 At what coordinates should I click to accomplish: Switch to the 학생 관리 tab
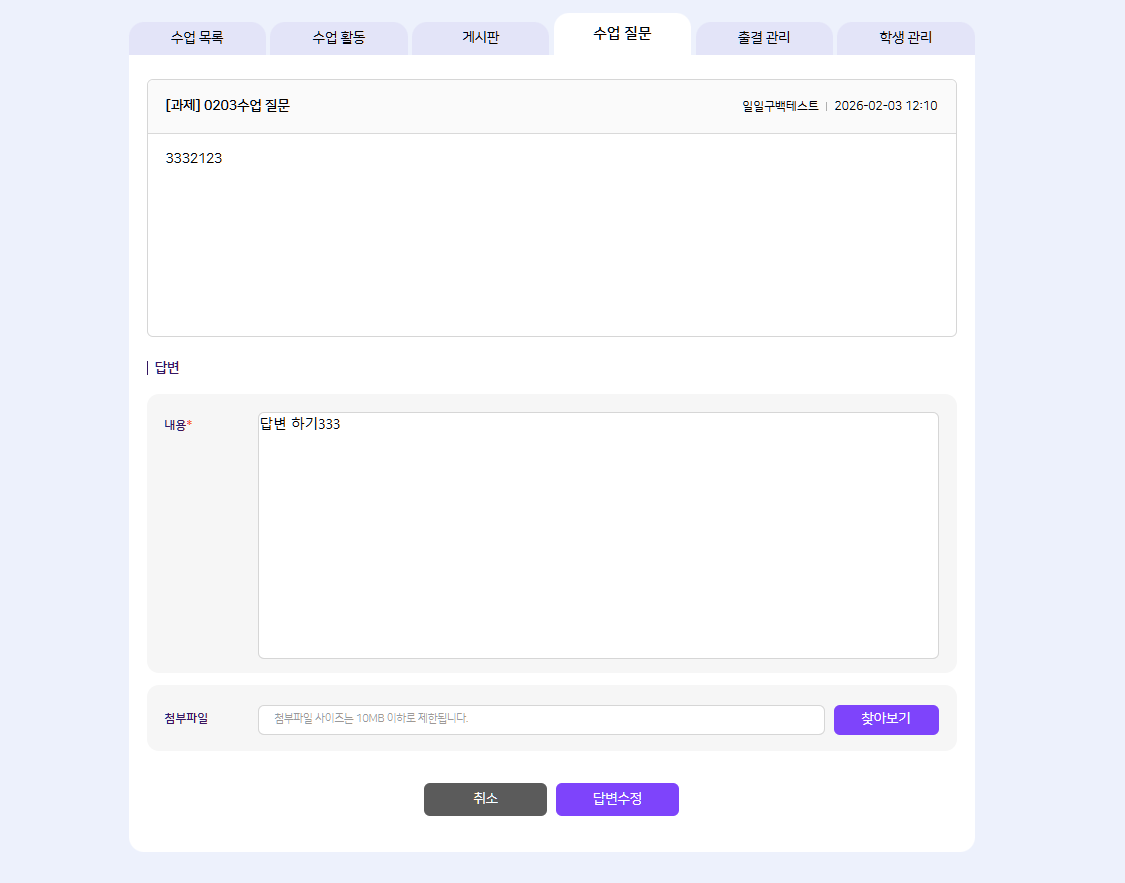pyautogui.click(x=905, y=38)
